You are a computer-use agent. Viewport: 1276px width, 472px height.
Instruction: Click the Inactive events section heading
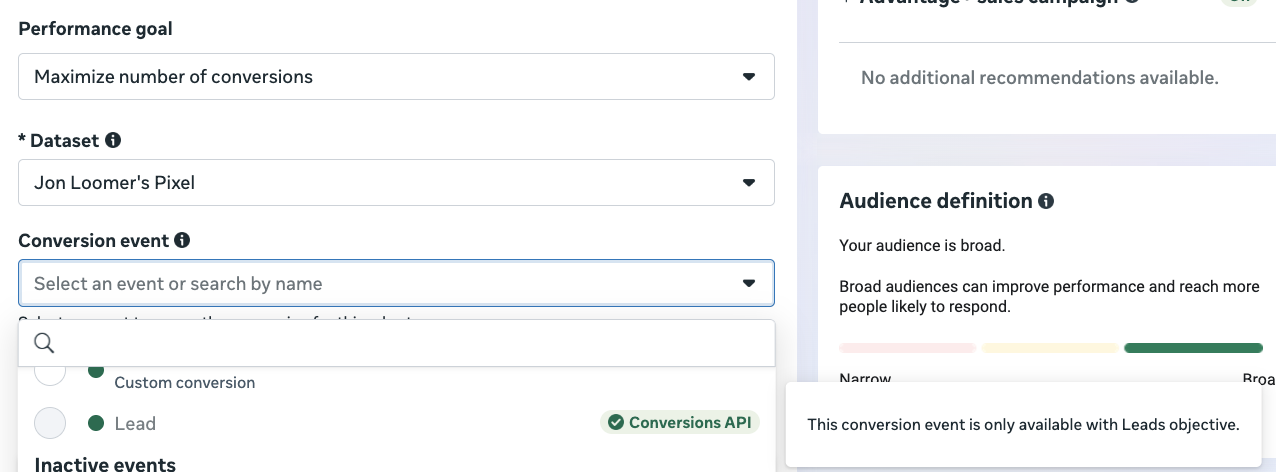[105, 464]
